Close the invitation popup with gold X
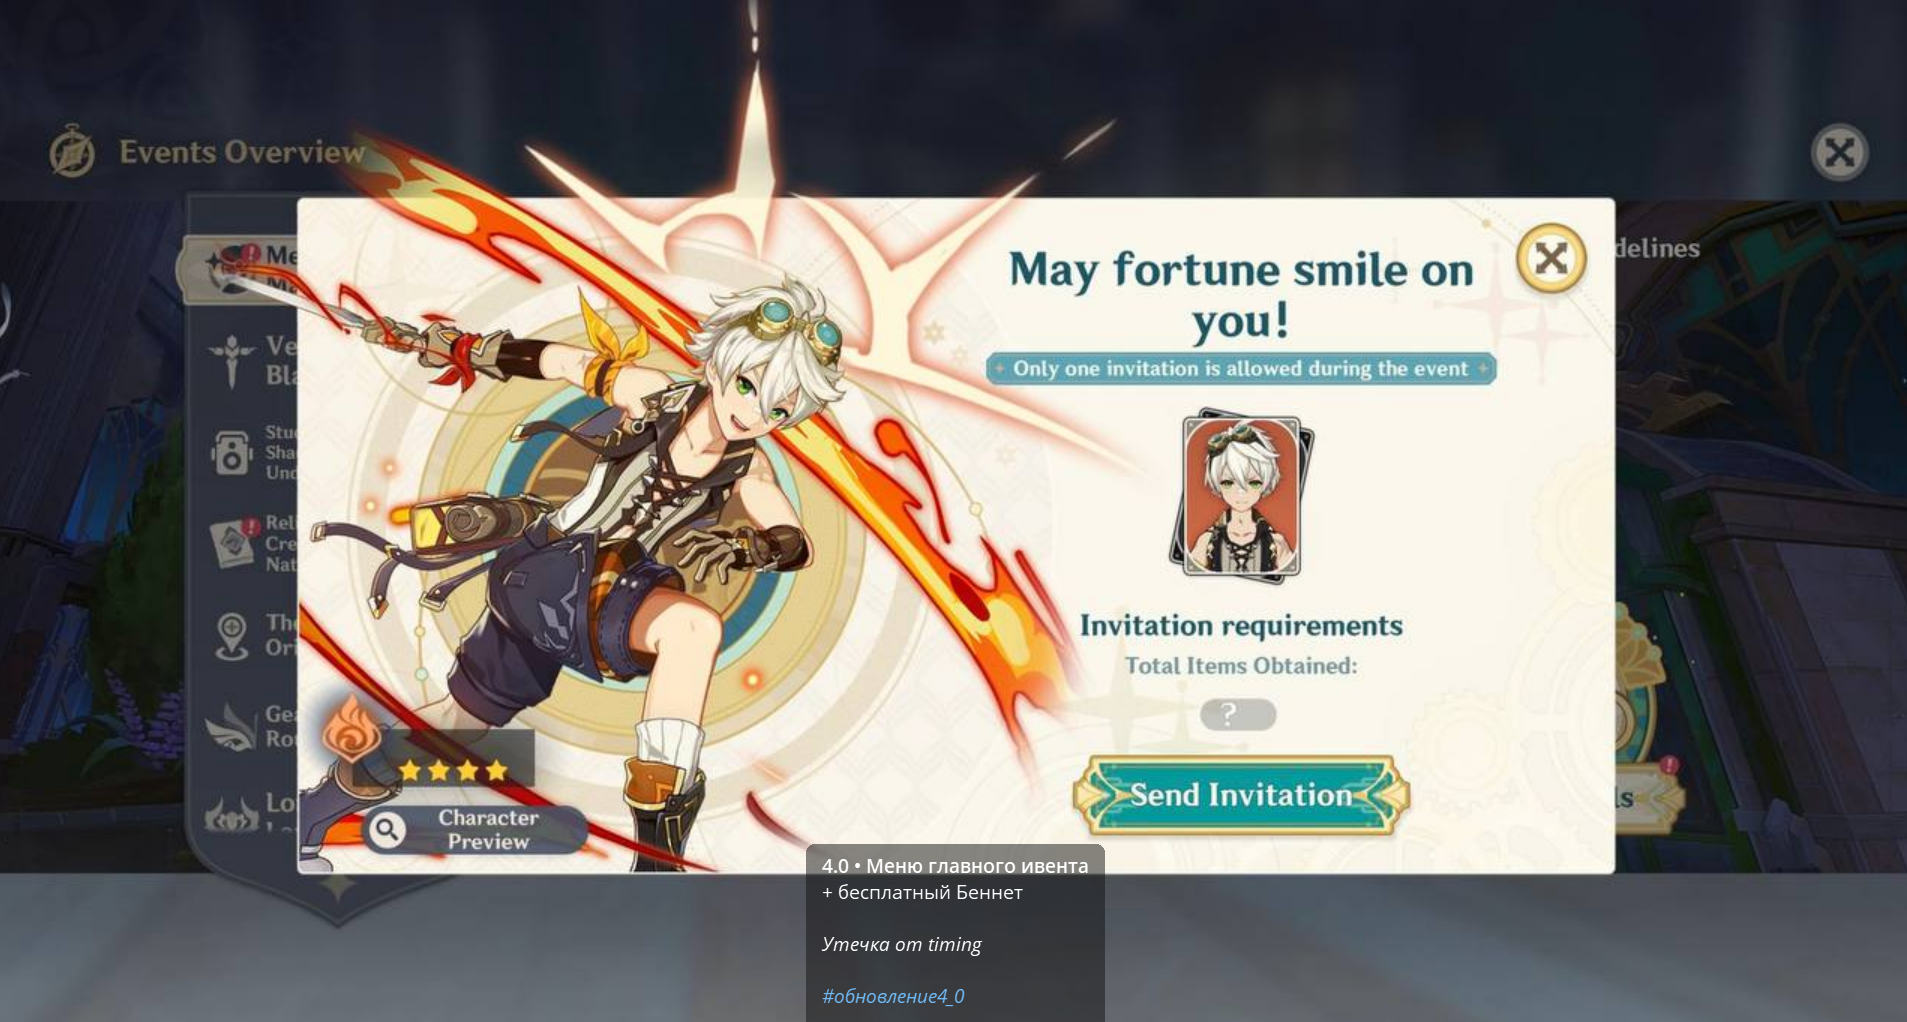The image size is (1907, 1022). tap(1550, 258)
